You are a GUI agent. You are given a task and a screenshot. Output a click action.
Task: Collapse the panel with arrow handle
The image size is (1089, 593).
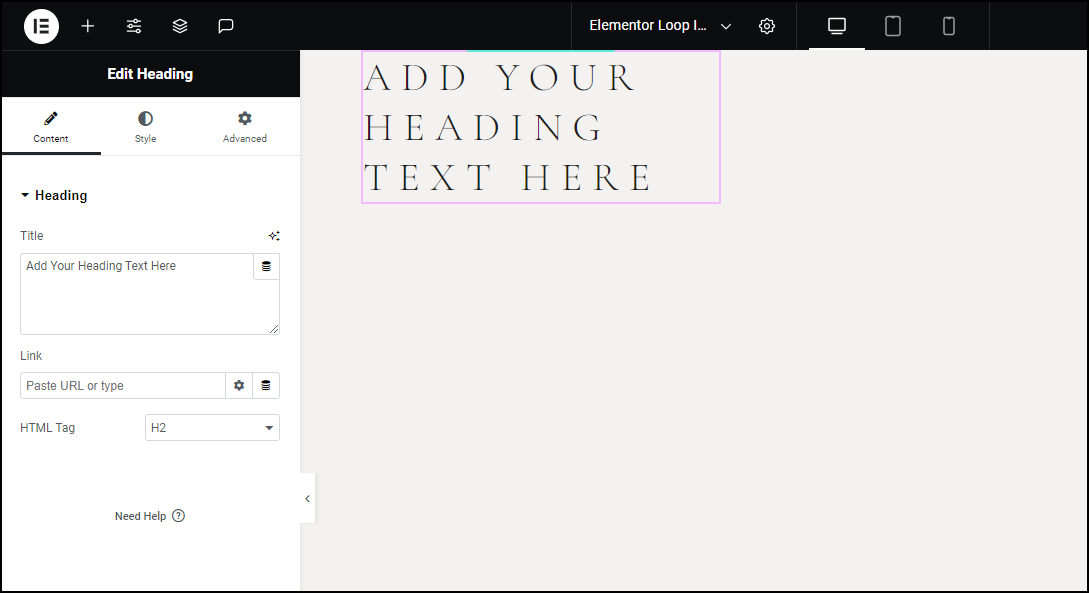308,499
